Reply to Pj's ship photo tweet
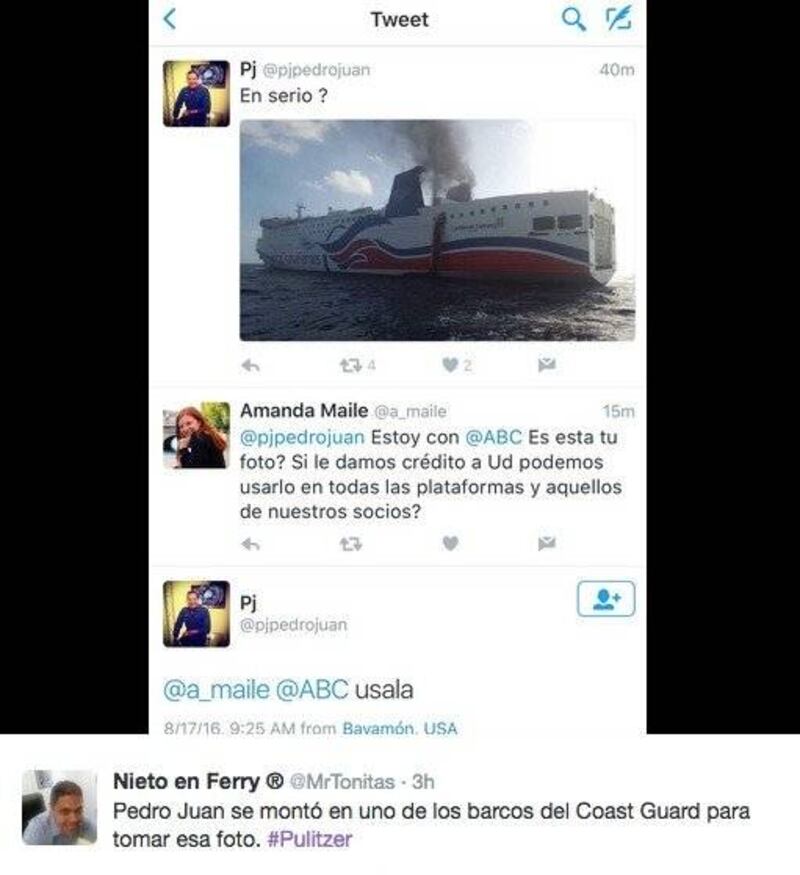 click(x=250, y=366)
